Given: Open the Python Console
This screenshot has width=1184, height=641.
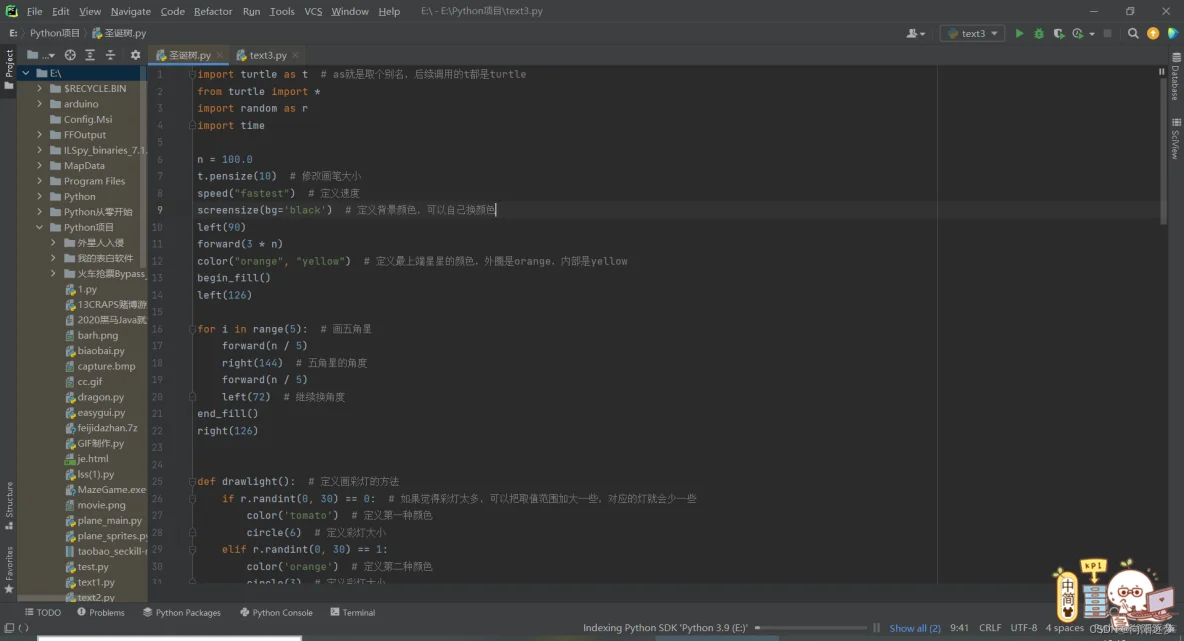Looking at the screenshot, I should pos(276,612).
